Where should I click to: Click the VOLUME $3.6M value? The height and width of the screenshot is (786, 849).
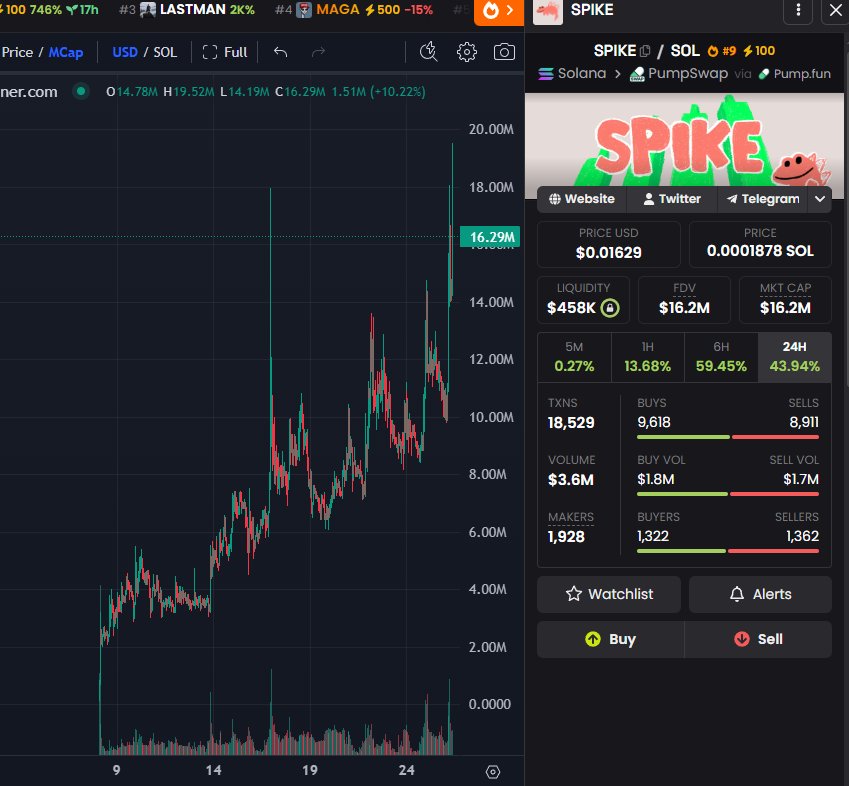pos(571,480)
